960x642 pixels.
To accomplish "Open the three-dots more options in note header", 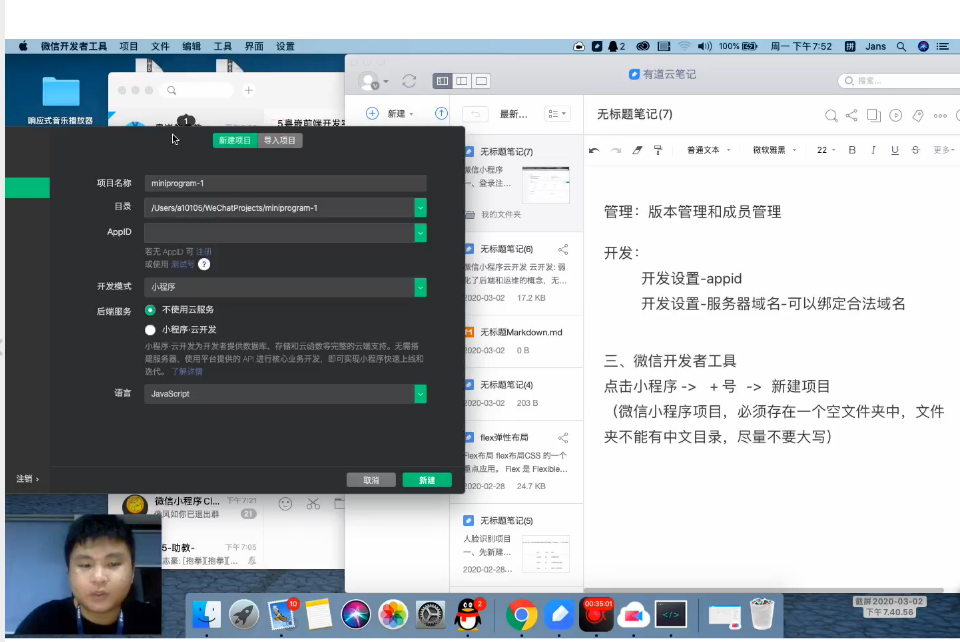I will point(940,116).
